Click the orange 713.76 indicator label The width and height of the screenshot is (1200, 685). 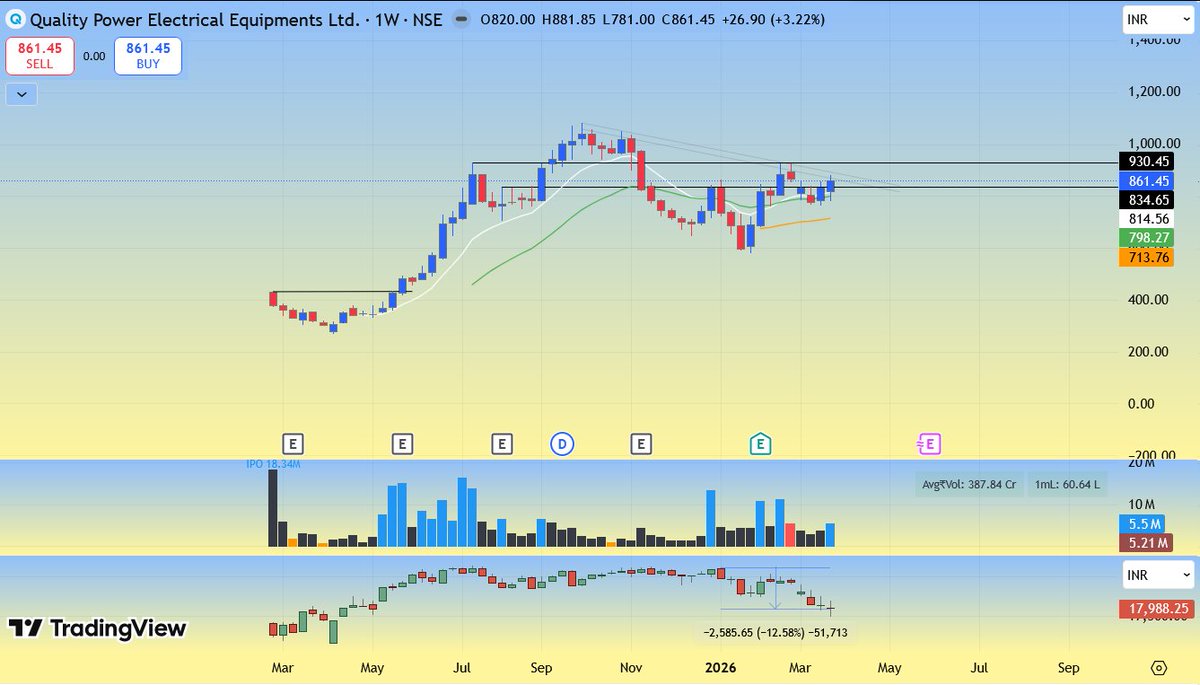click(1145, 257)
